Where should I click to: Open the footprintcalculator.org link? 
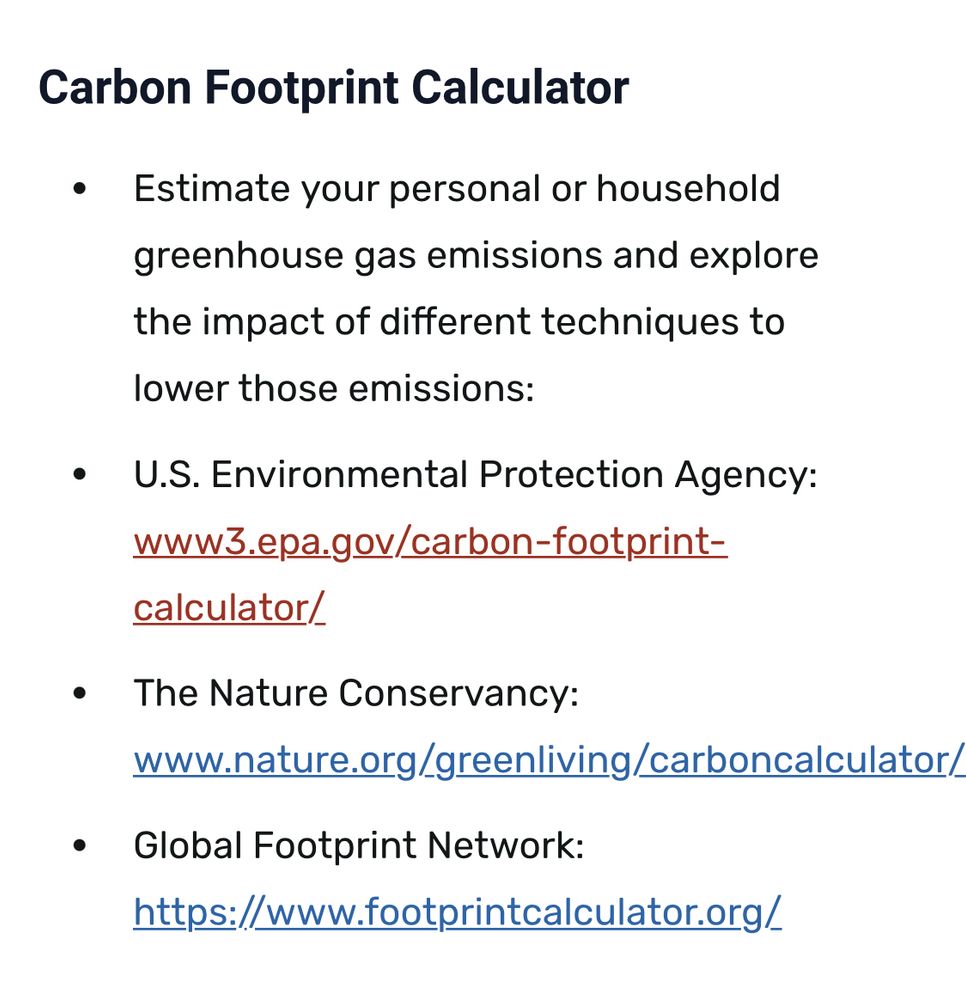pyautogui.click(x=457, y=912)
